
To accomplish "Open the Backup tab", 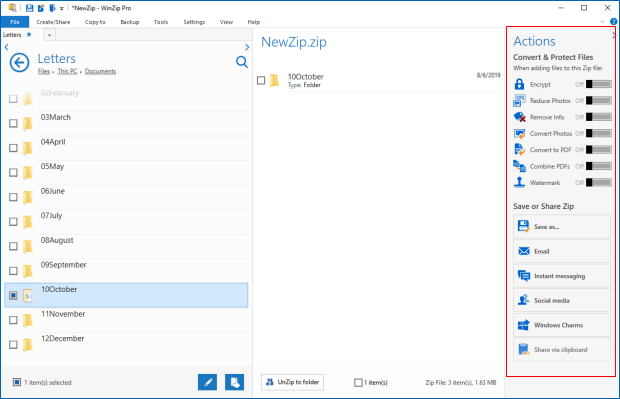I will tap(130, 22).
